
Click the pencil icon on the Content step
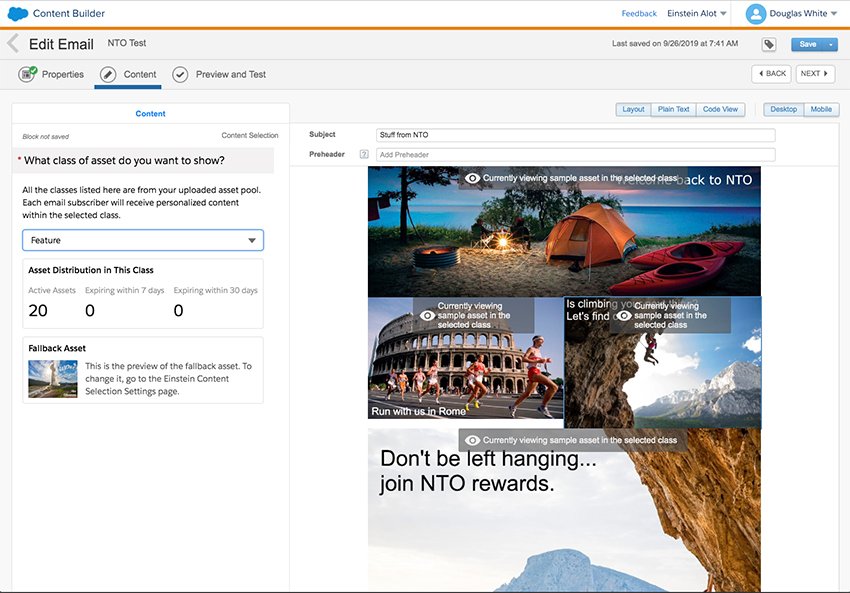click(107, 73)
